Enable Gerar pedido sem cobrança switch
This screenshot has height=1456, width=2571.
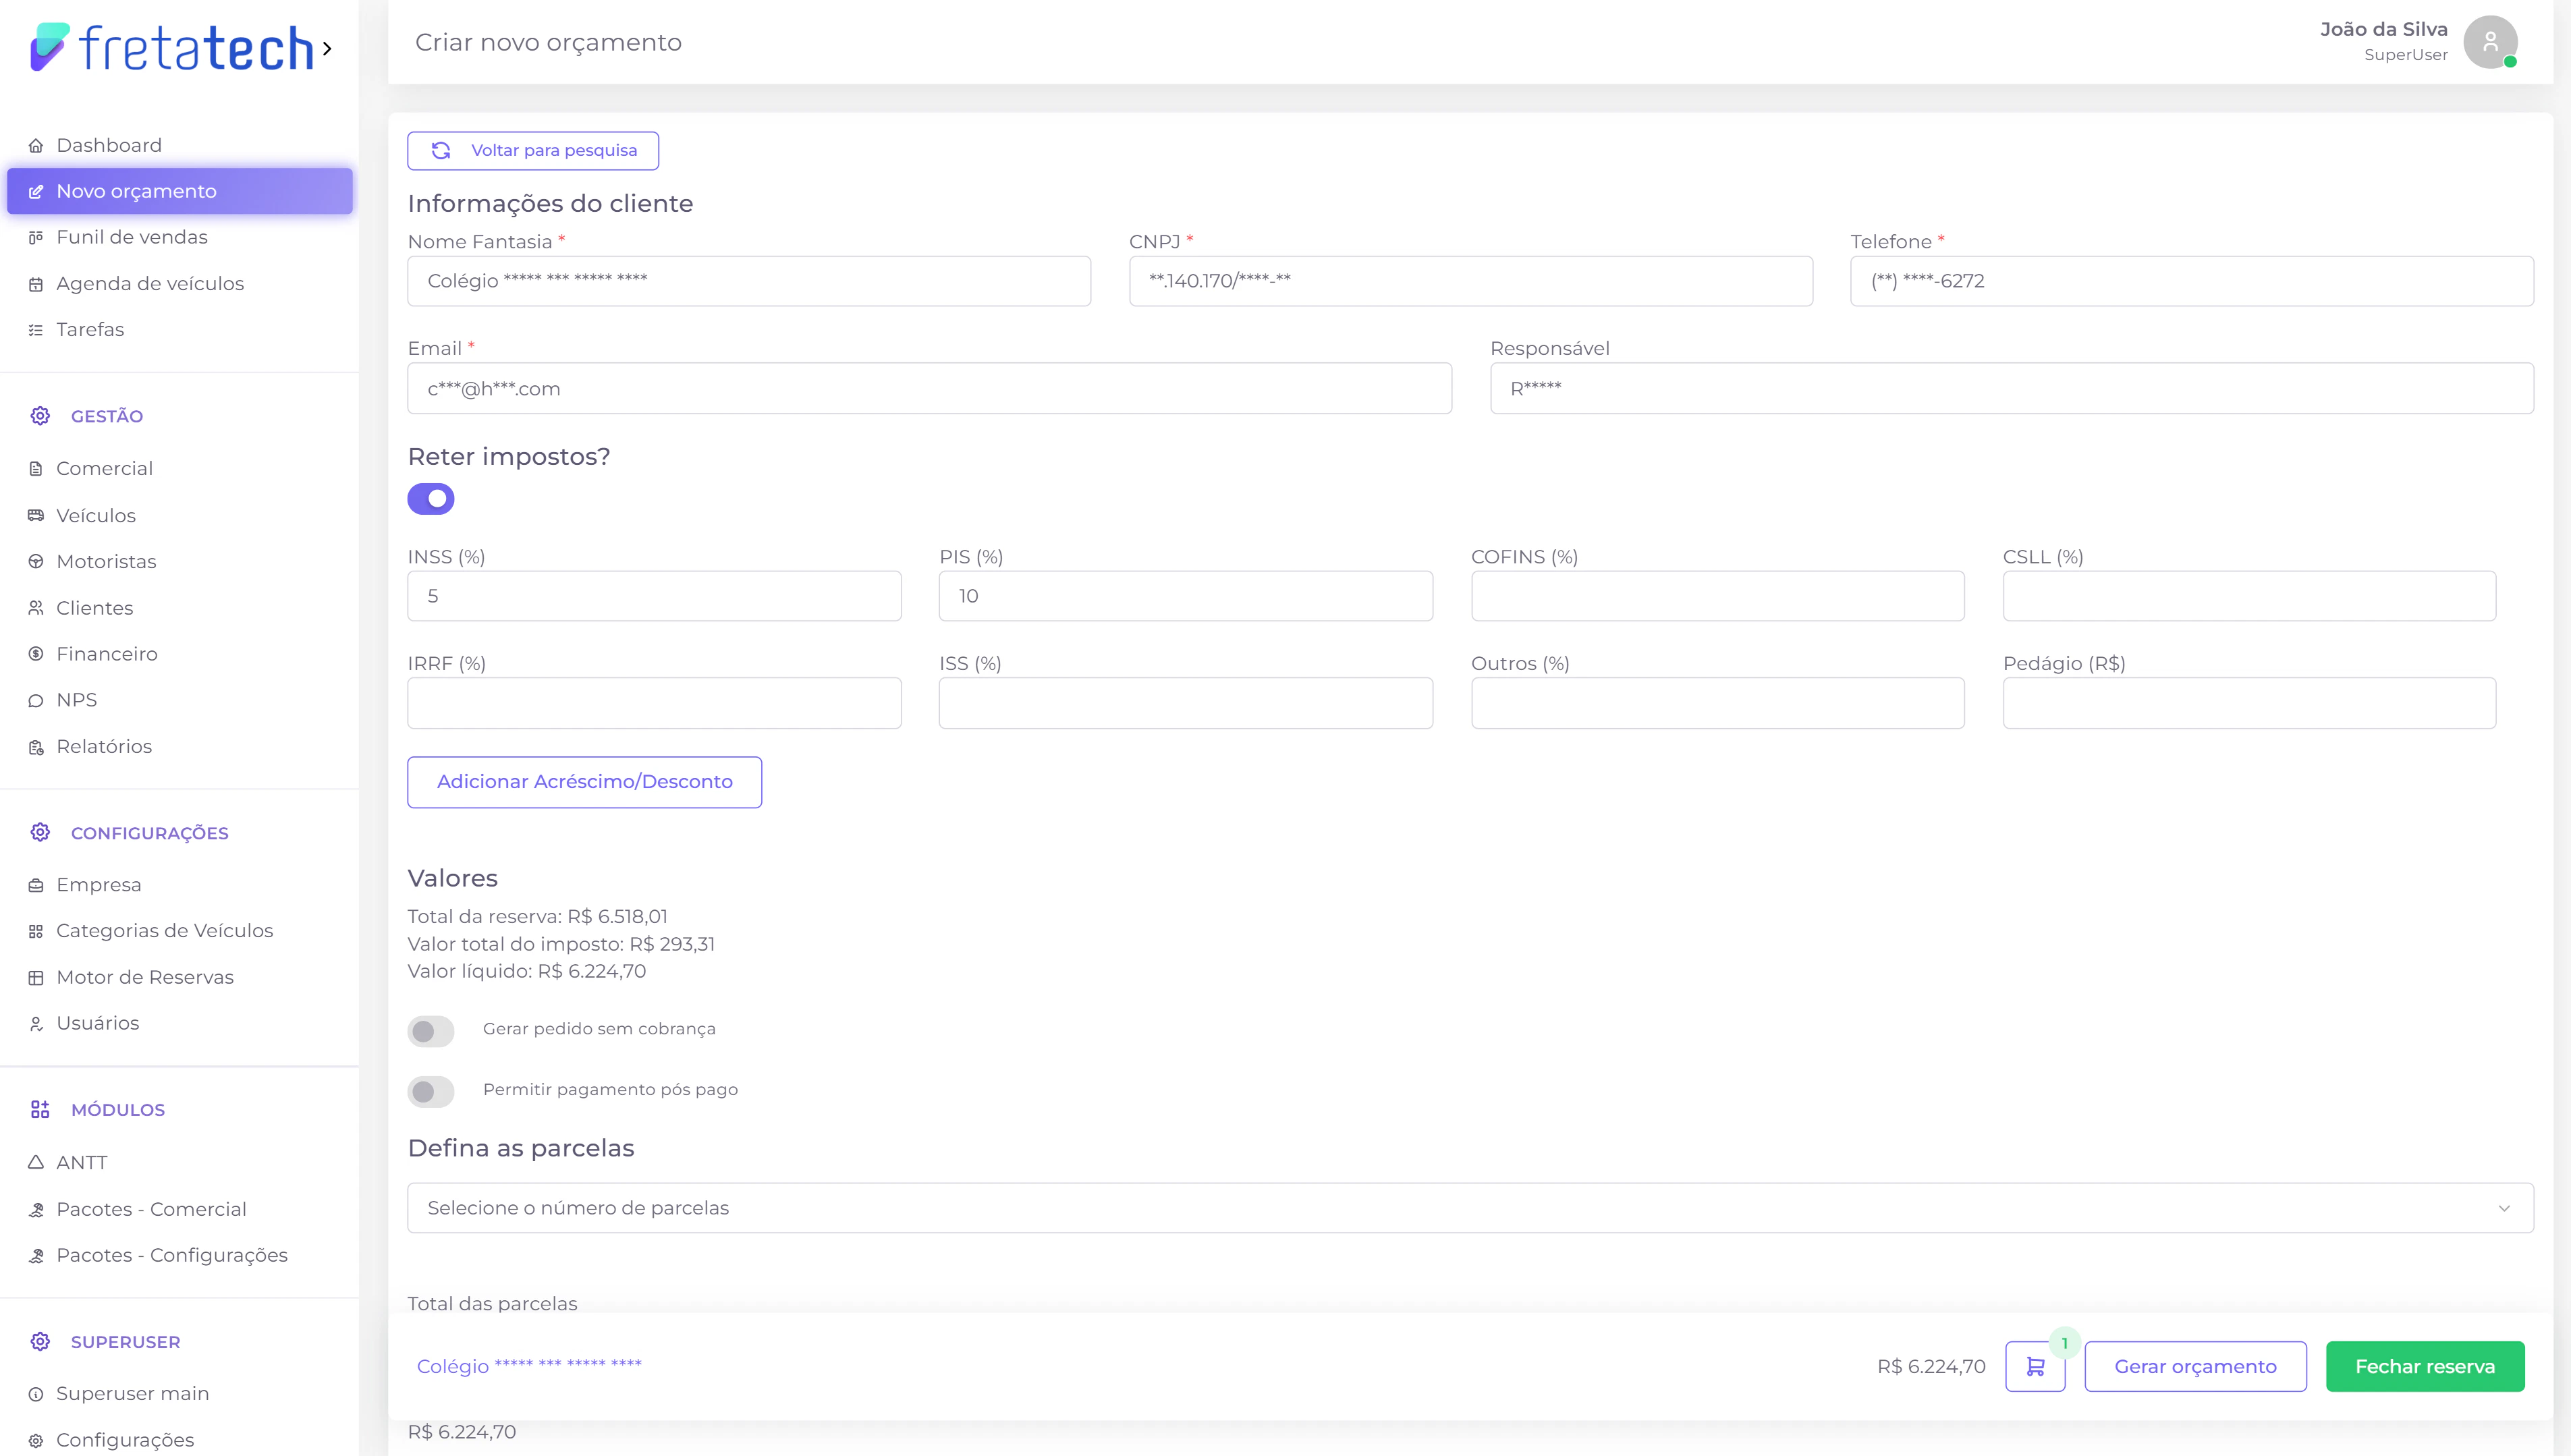(x=431, y=1031)
